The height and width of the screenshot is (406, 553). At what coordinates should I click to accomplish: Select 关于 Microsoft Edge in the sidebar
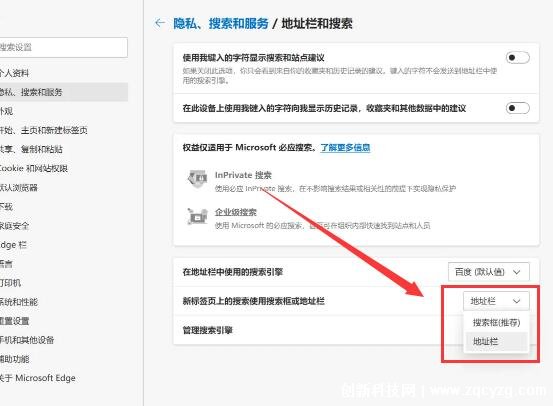(x=63, y=378)
